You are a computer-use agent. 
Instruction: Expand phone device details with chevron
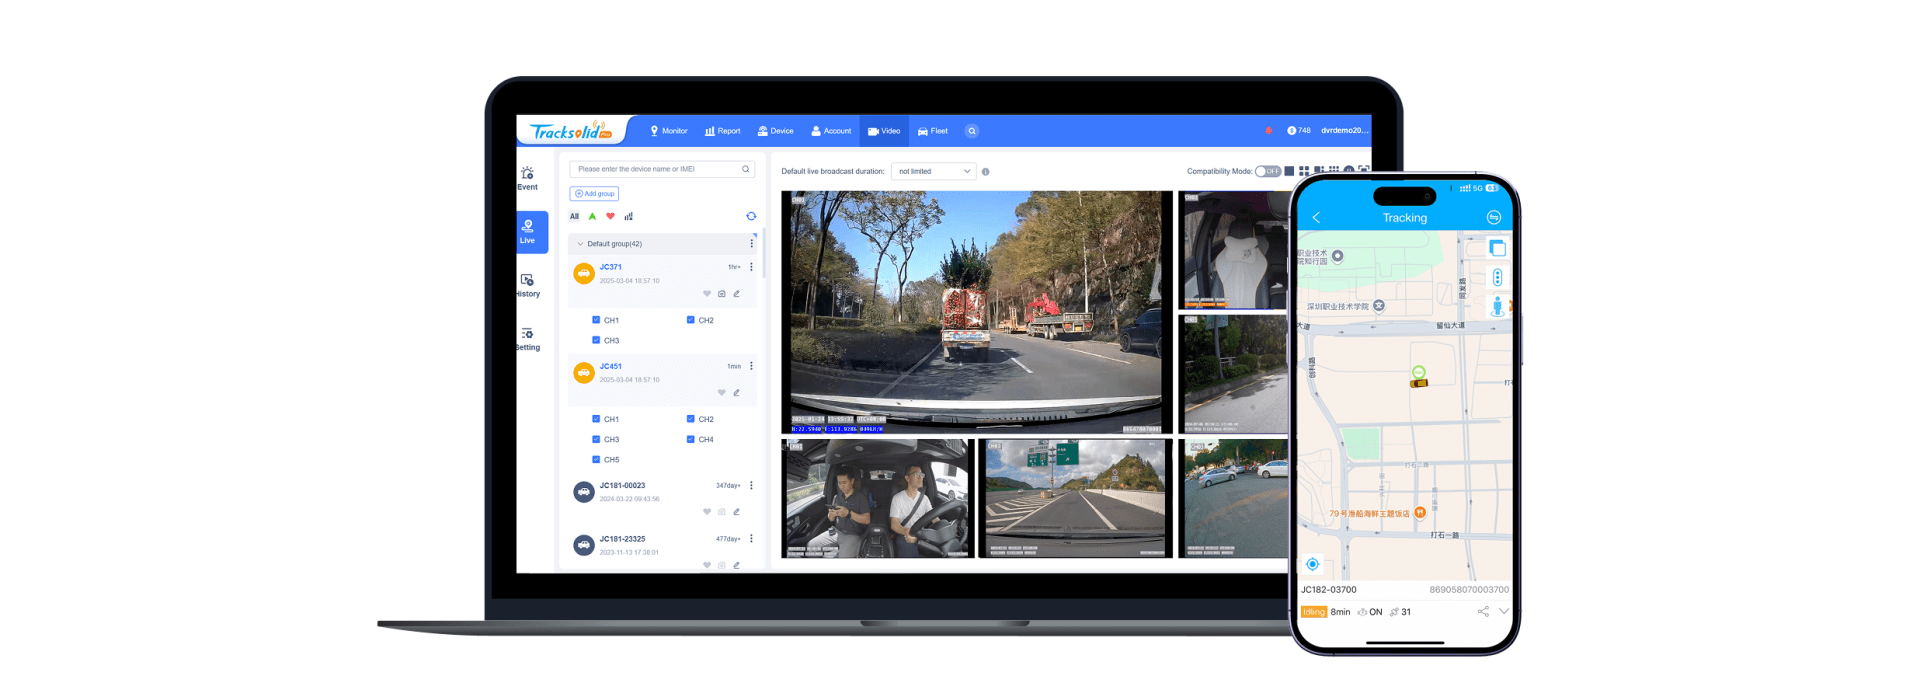click(x=1503, y=611)
